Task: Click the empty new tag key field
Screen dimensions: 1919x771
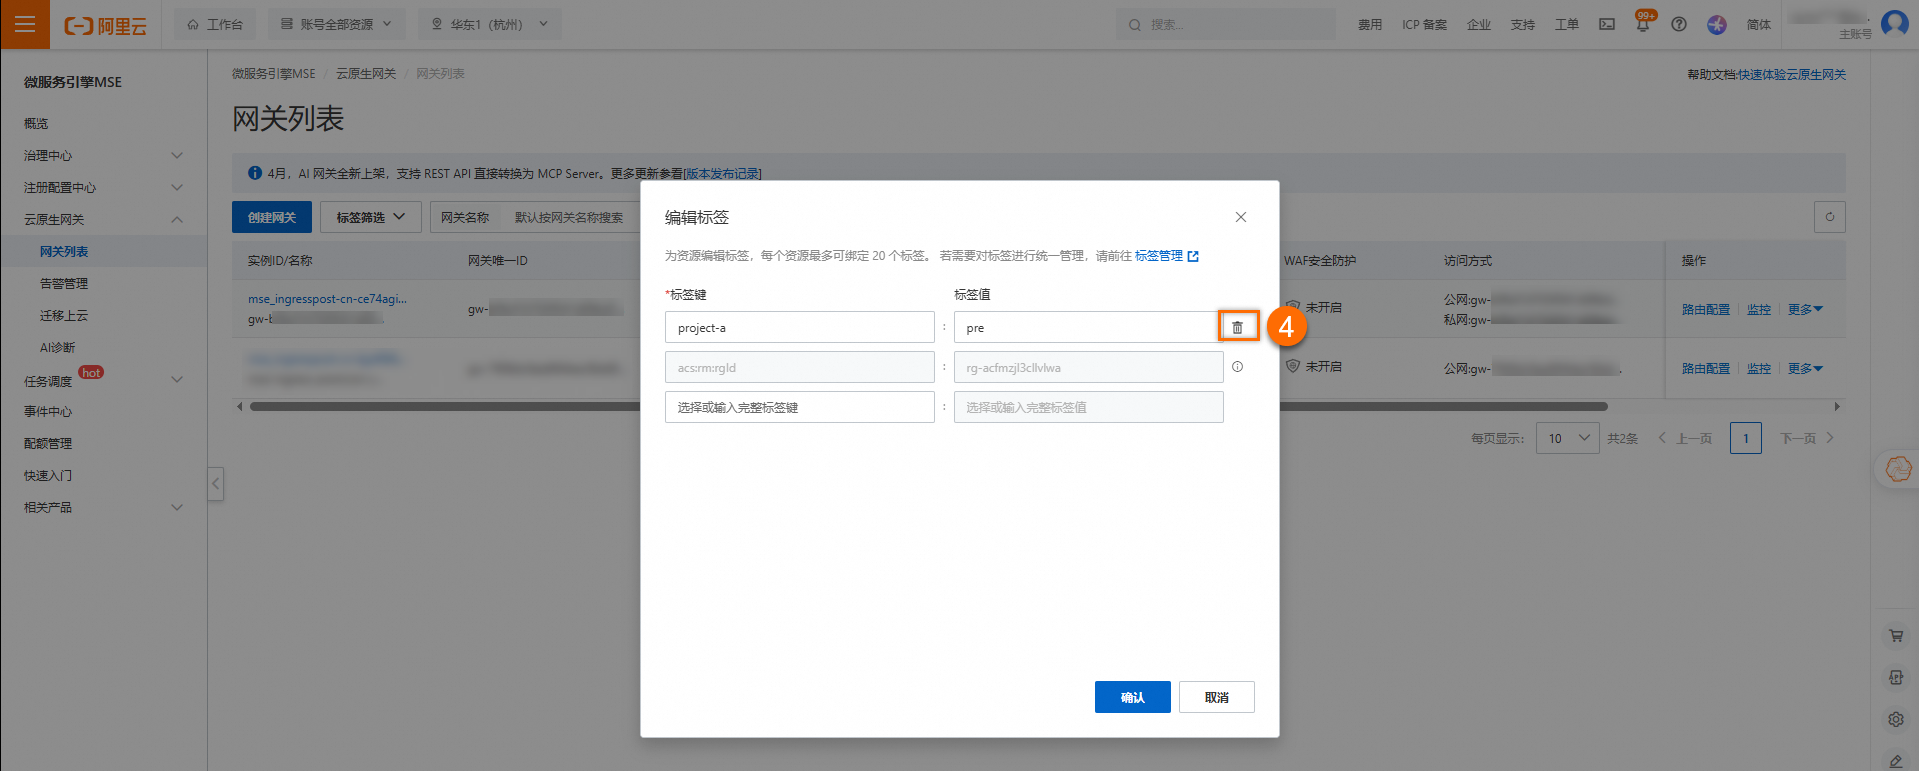Action: pos(800,407)
